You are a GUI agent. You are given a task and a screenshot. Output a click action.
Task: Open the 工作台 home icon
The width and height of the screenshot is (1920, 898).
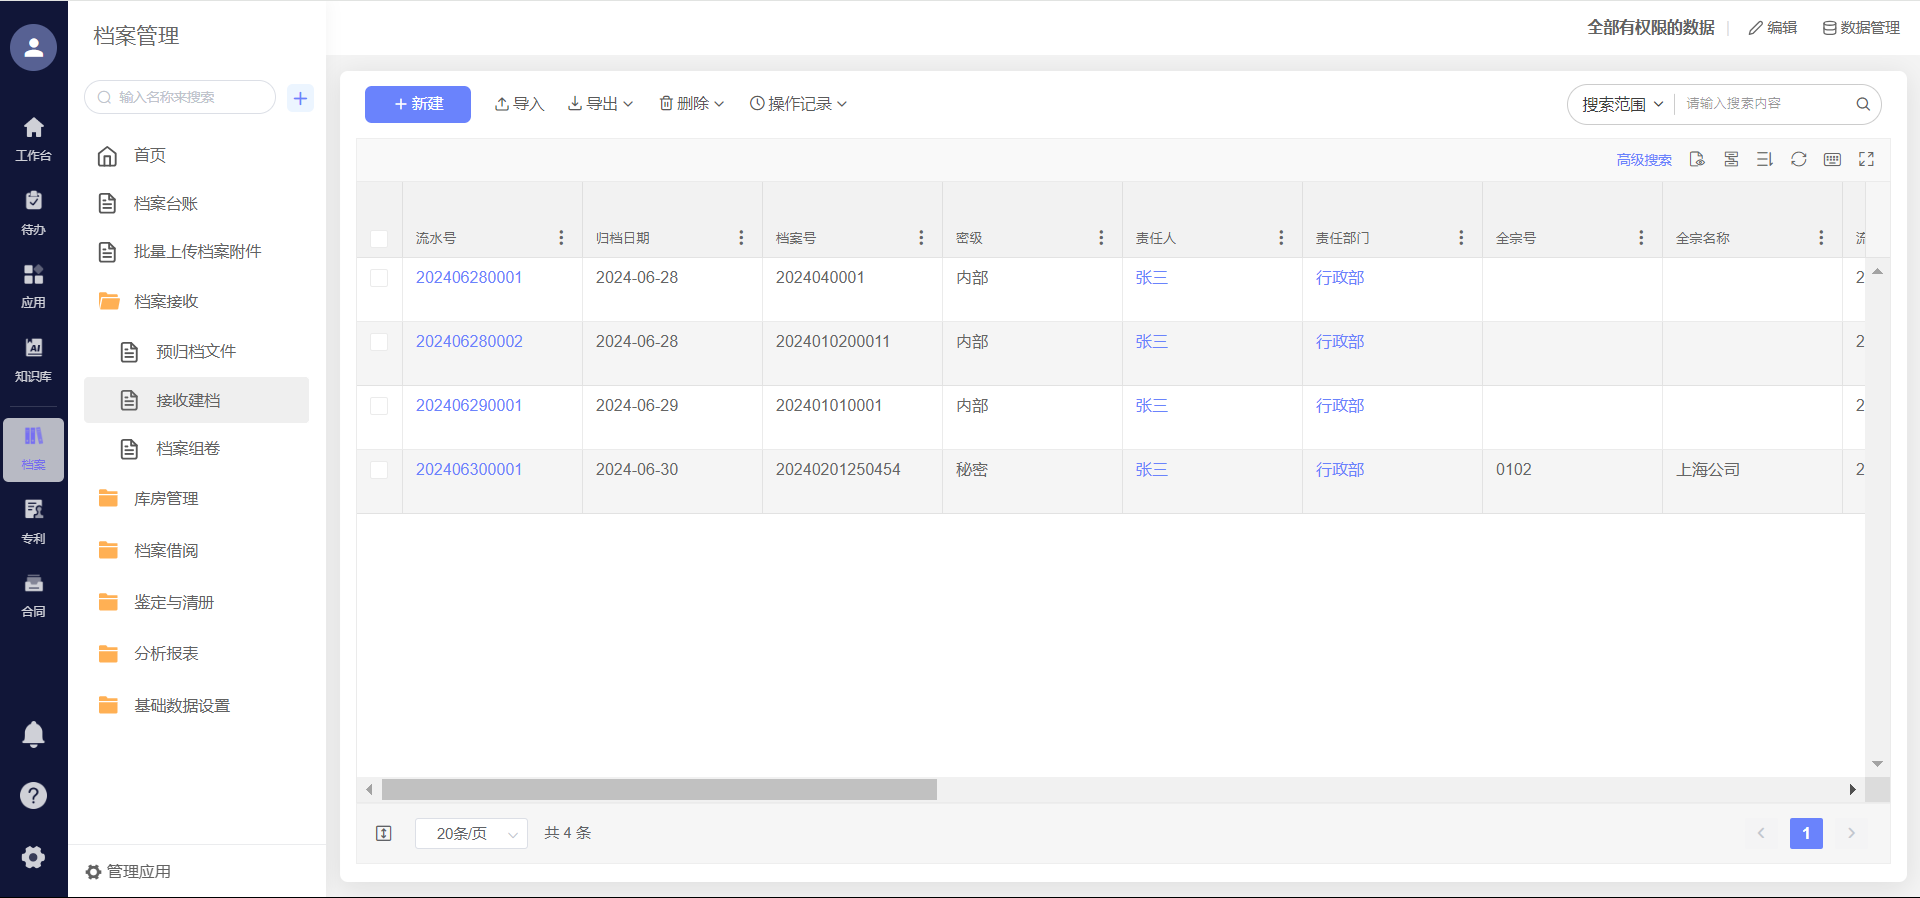[33, 138]
